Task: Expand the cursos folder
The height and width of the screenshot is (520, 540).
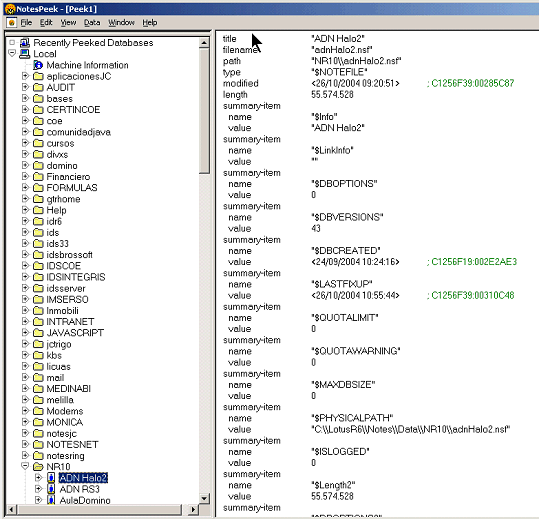Action: point(25,143)
